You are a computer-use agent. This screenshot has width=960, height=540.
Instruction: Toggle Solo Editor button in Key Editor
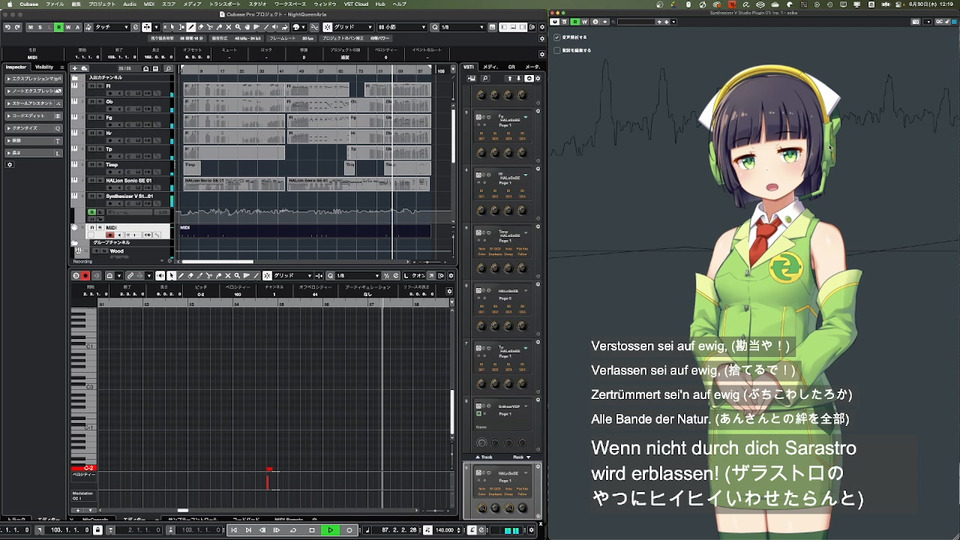click(x=76, y=276)
